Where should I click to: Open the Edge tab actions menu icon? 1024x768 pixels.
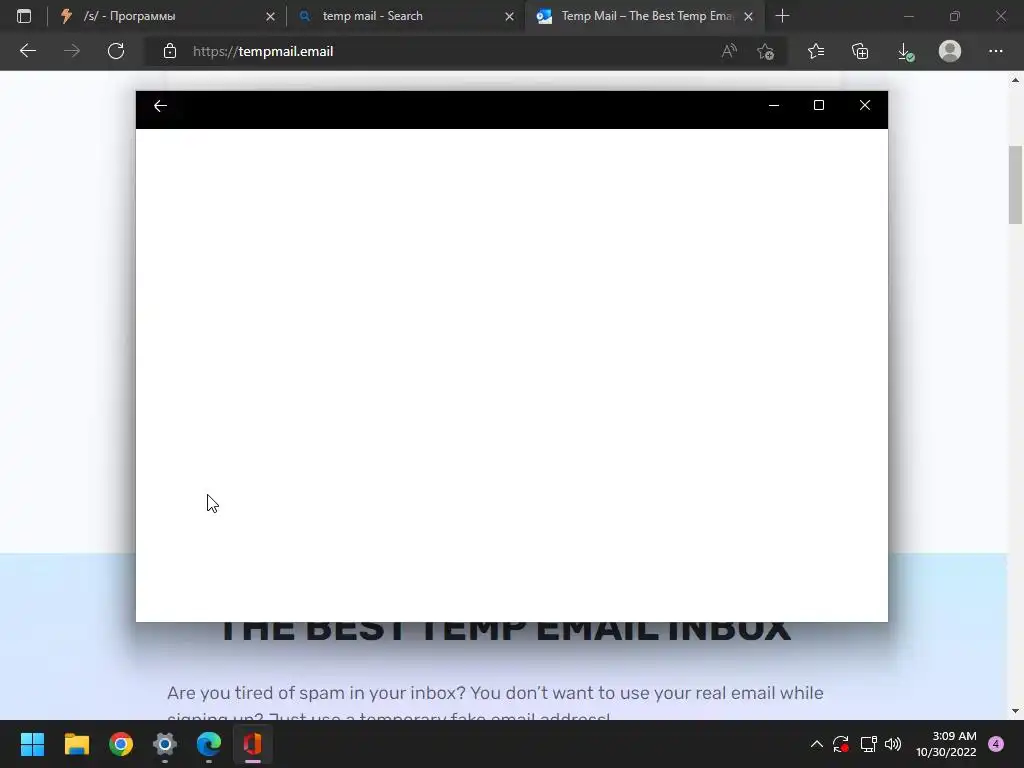tap(24, 16)
